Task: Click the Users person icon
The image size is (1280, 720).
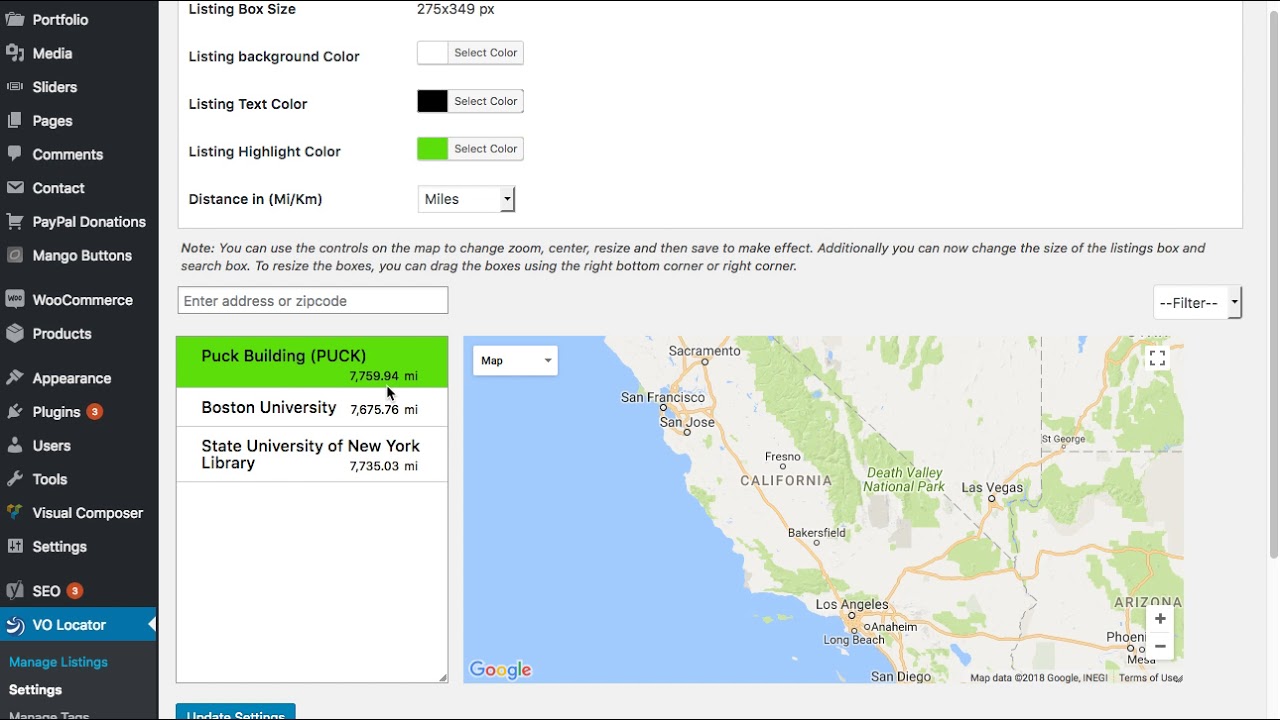Action: tap(15, 446)
